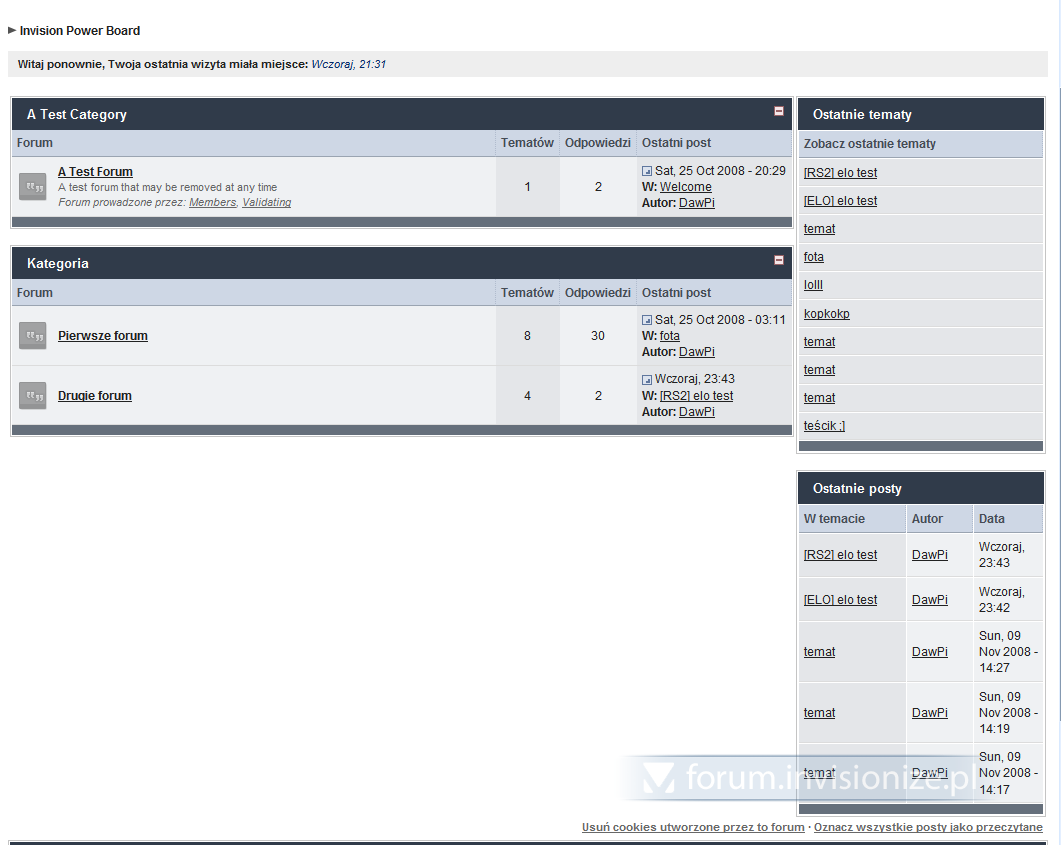Click 'Oznacz wszystkie posty jako przeczytane'
The width and height of the screenshot is (1061, 845).
point(928,828)
